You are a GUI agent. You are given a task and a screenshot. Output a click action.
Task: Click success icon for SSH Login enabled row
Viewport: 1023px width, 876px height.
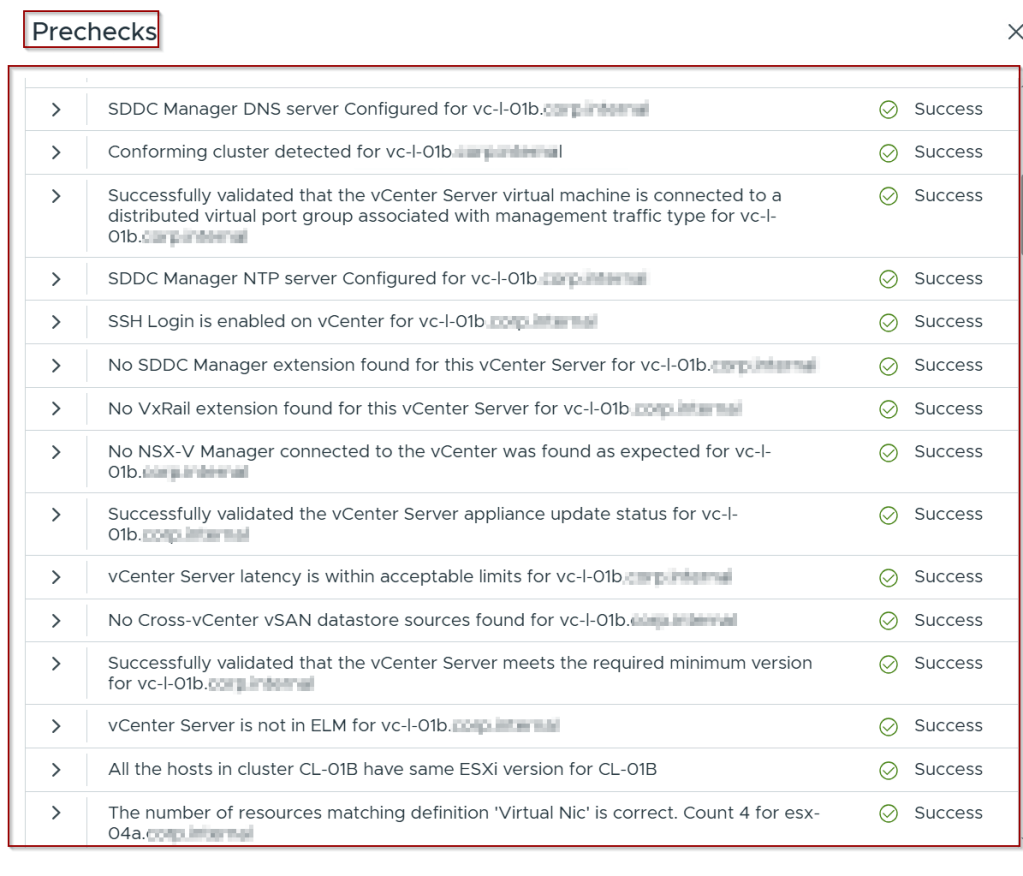click(888, 323)
